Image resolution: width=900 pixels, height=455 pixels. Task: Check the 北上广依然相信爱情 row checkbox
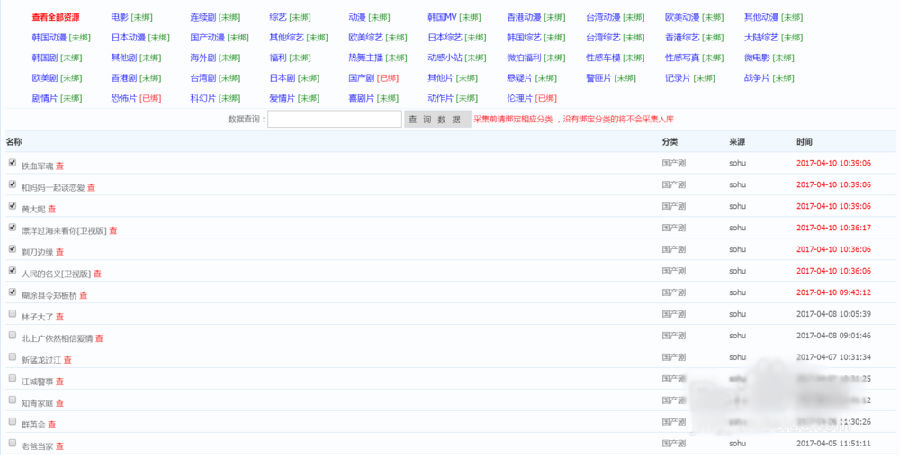pos(12,335)
